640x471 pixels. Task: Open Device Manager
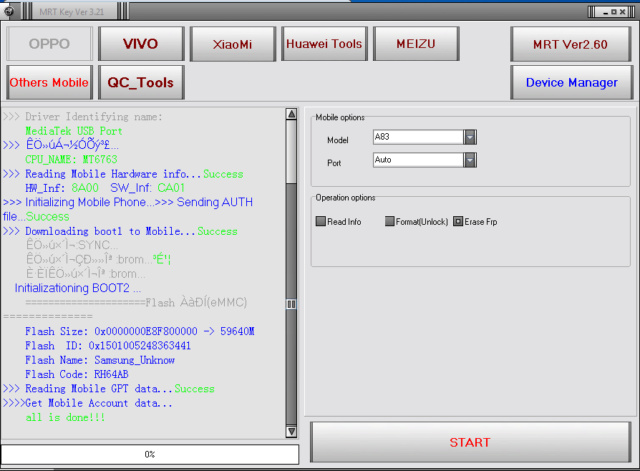tap(571, 82)
